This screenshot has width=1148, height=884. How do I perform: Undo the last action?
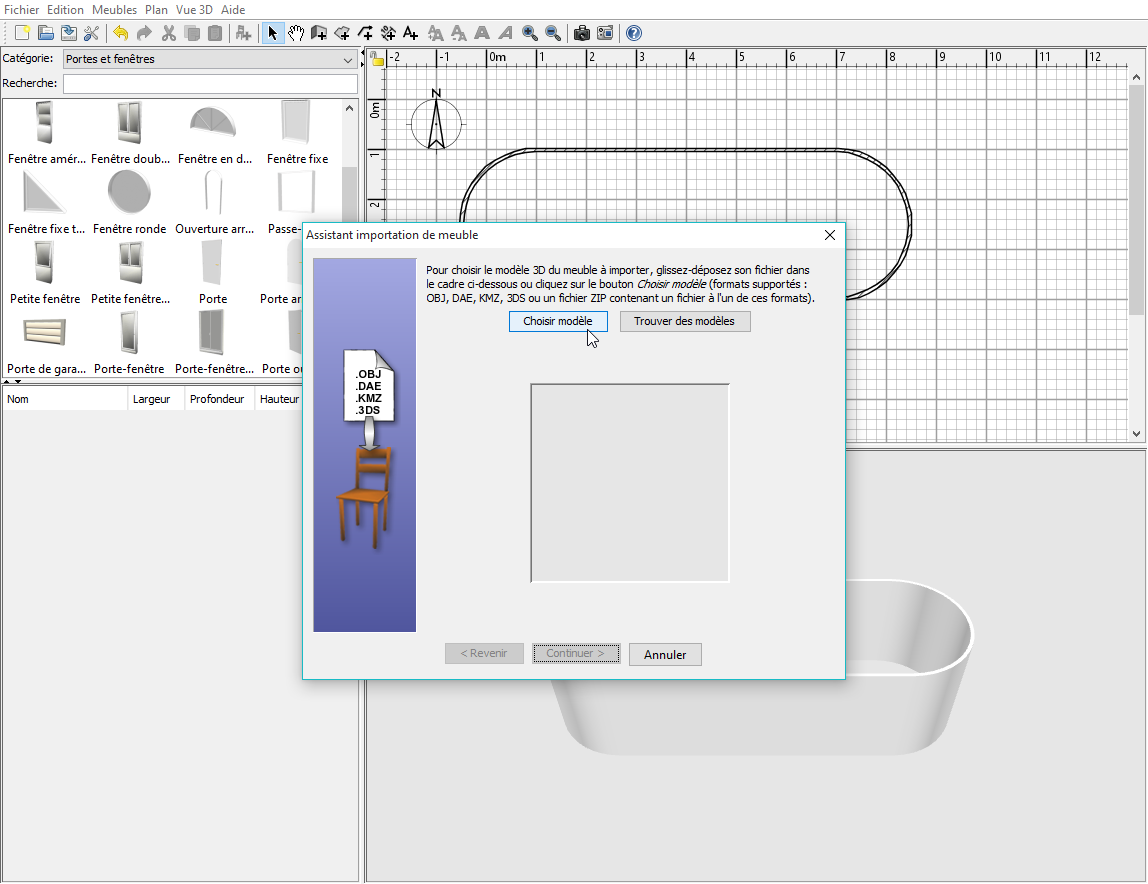coord(121,33)
